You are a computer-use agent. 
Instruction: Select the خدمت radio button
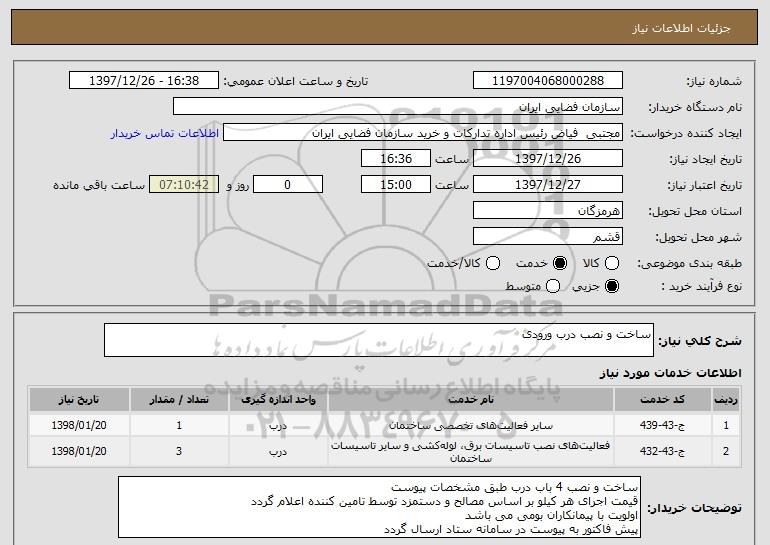[560, 263]
